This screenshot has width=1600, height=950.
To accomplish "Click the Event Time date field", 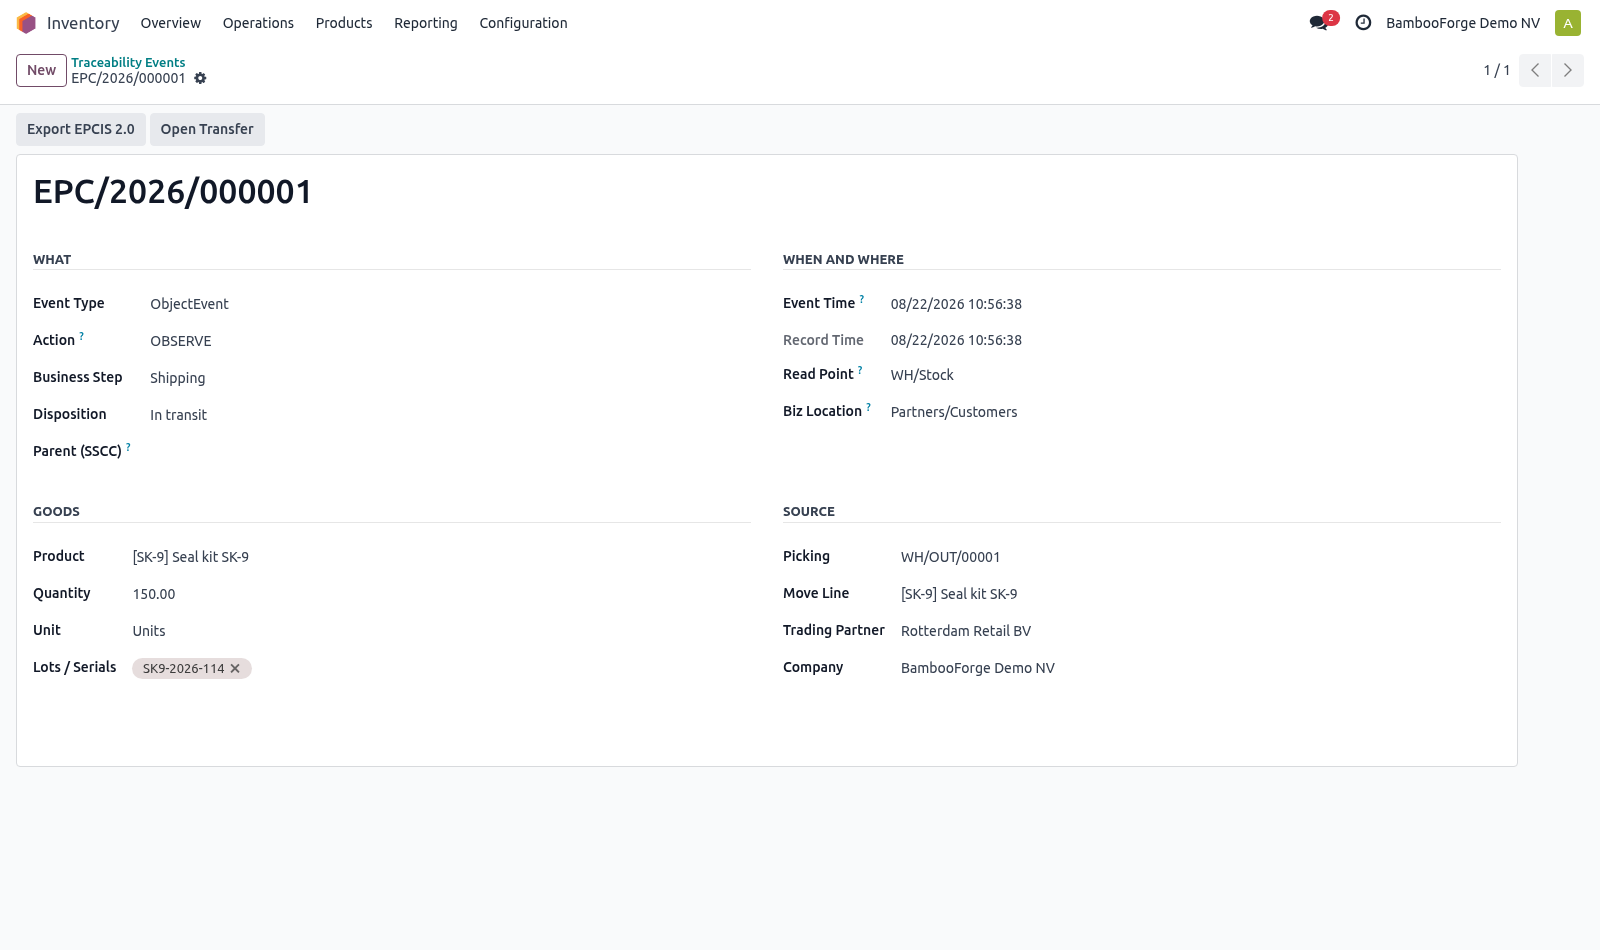I will pos(1196,304).
